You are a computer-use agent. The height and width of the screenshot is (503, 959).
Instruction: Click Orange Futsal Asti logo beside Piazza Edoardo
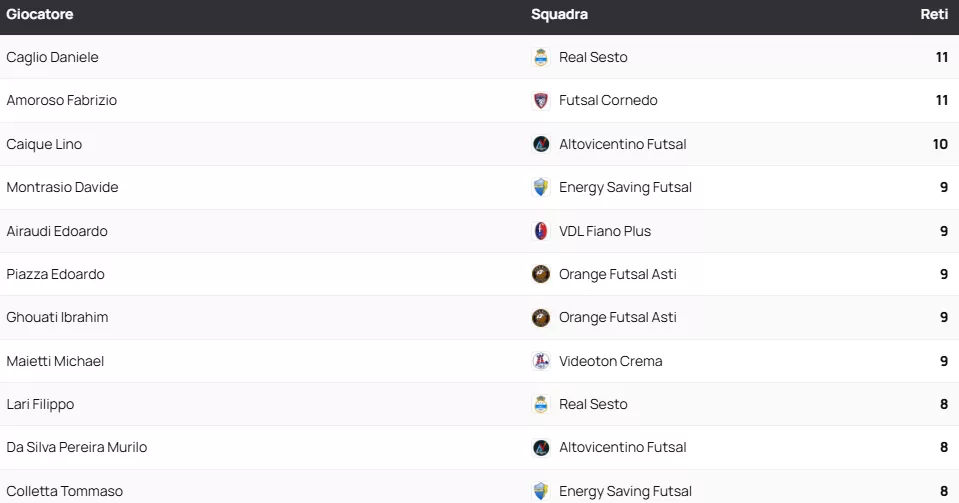(541, 274)
